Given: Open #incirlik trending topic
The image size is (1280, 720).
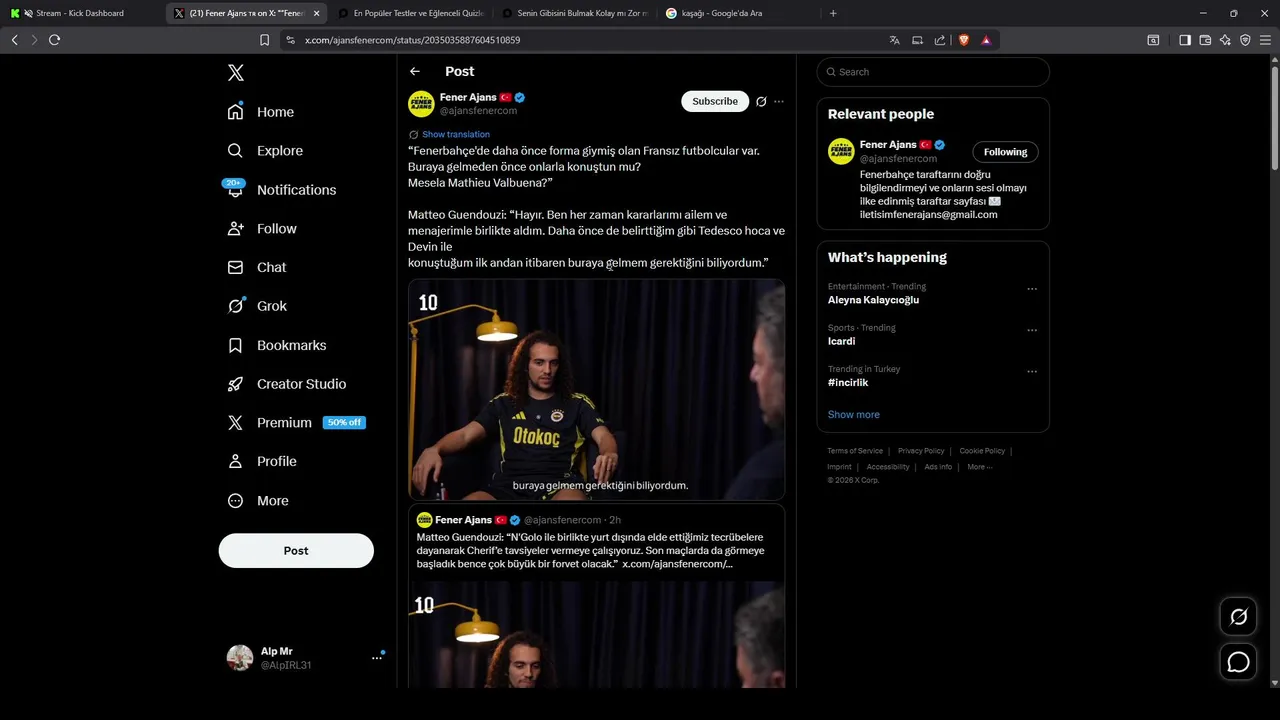Looking at the screenshot, I should coord(848,382).
